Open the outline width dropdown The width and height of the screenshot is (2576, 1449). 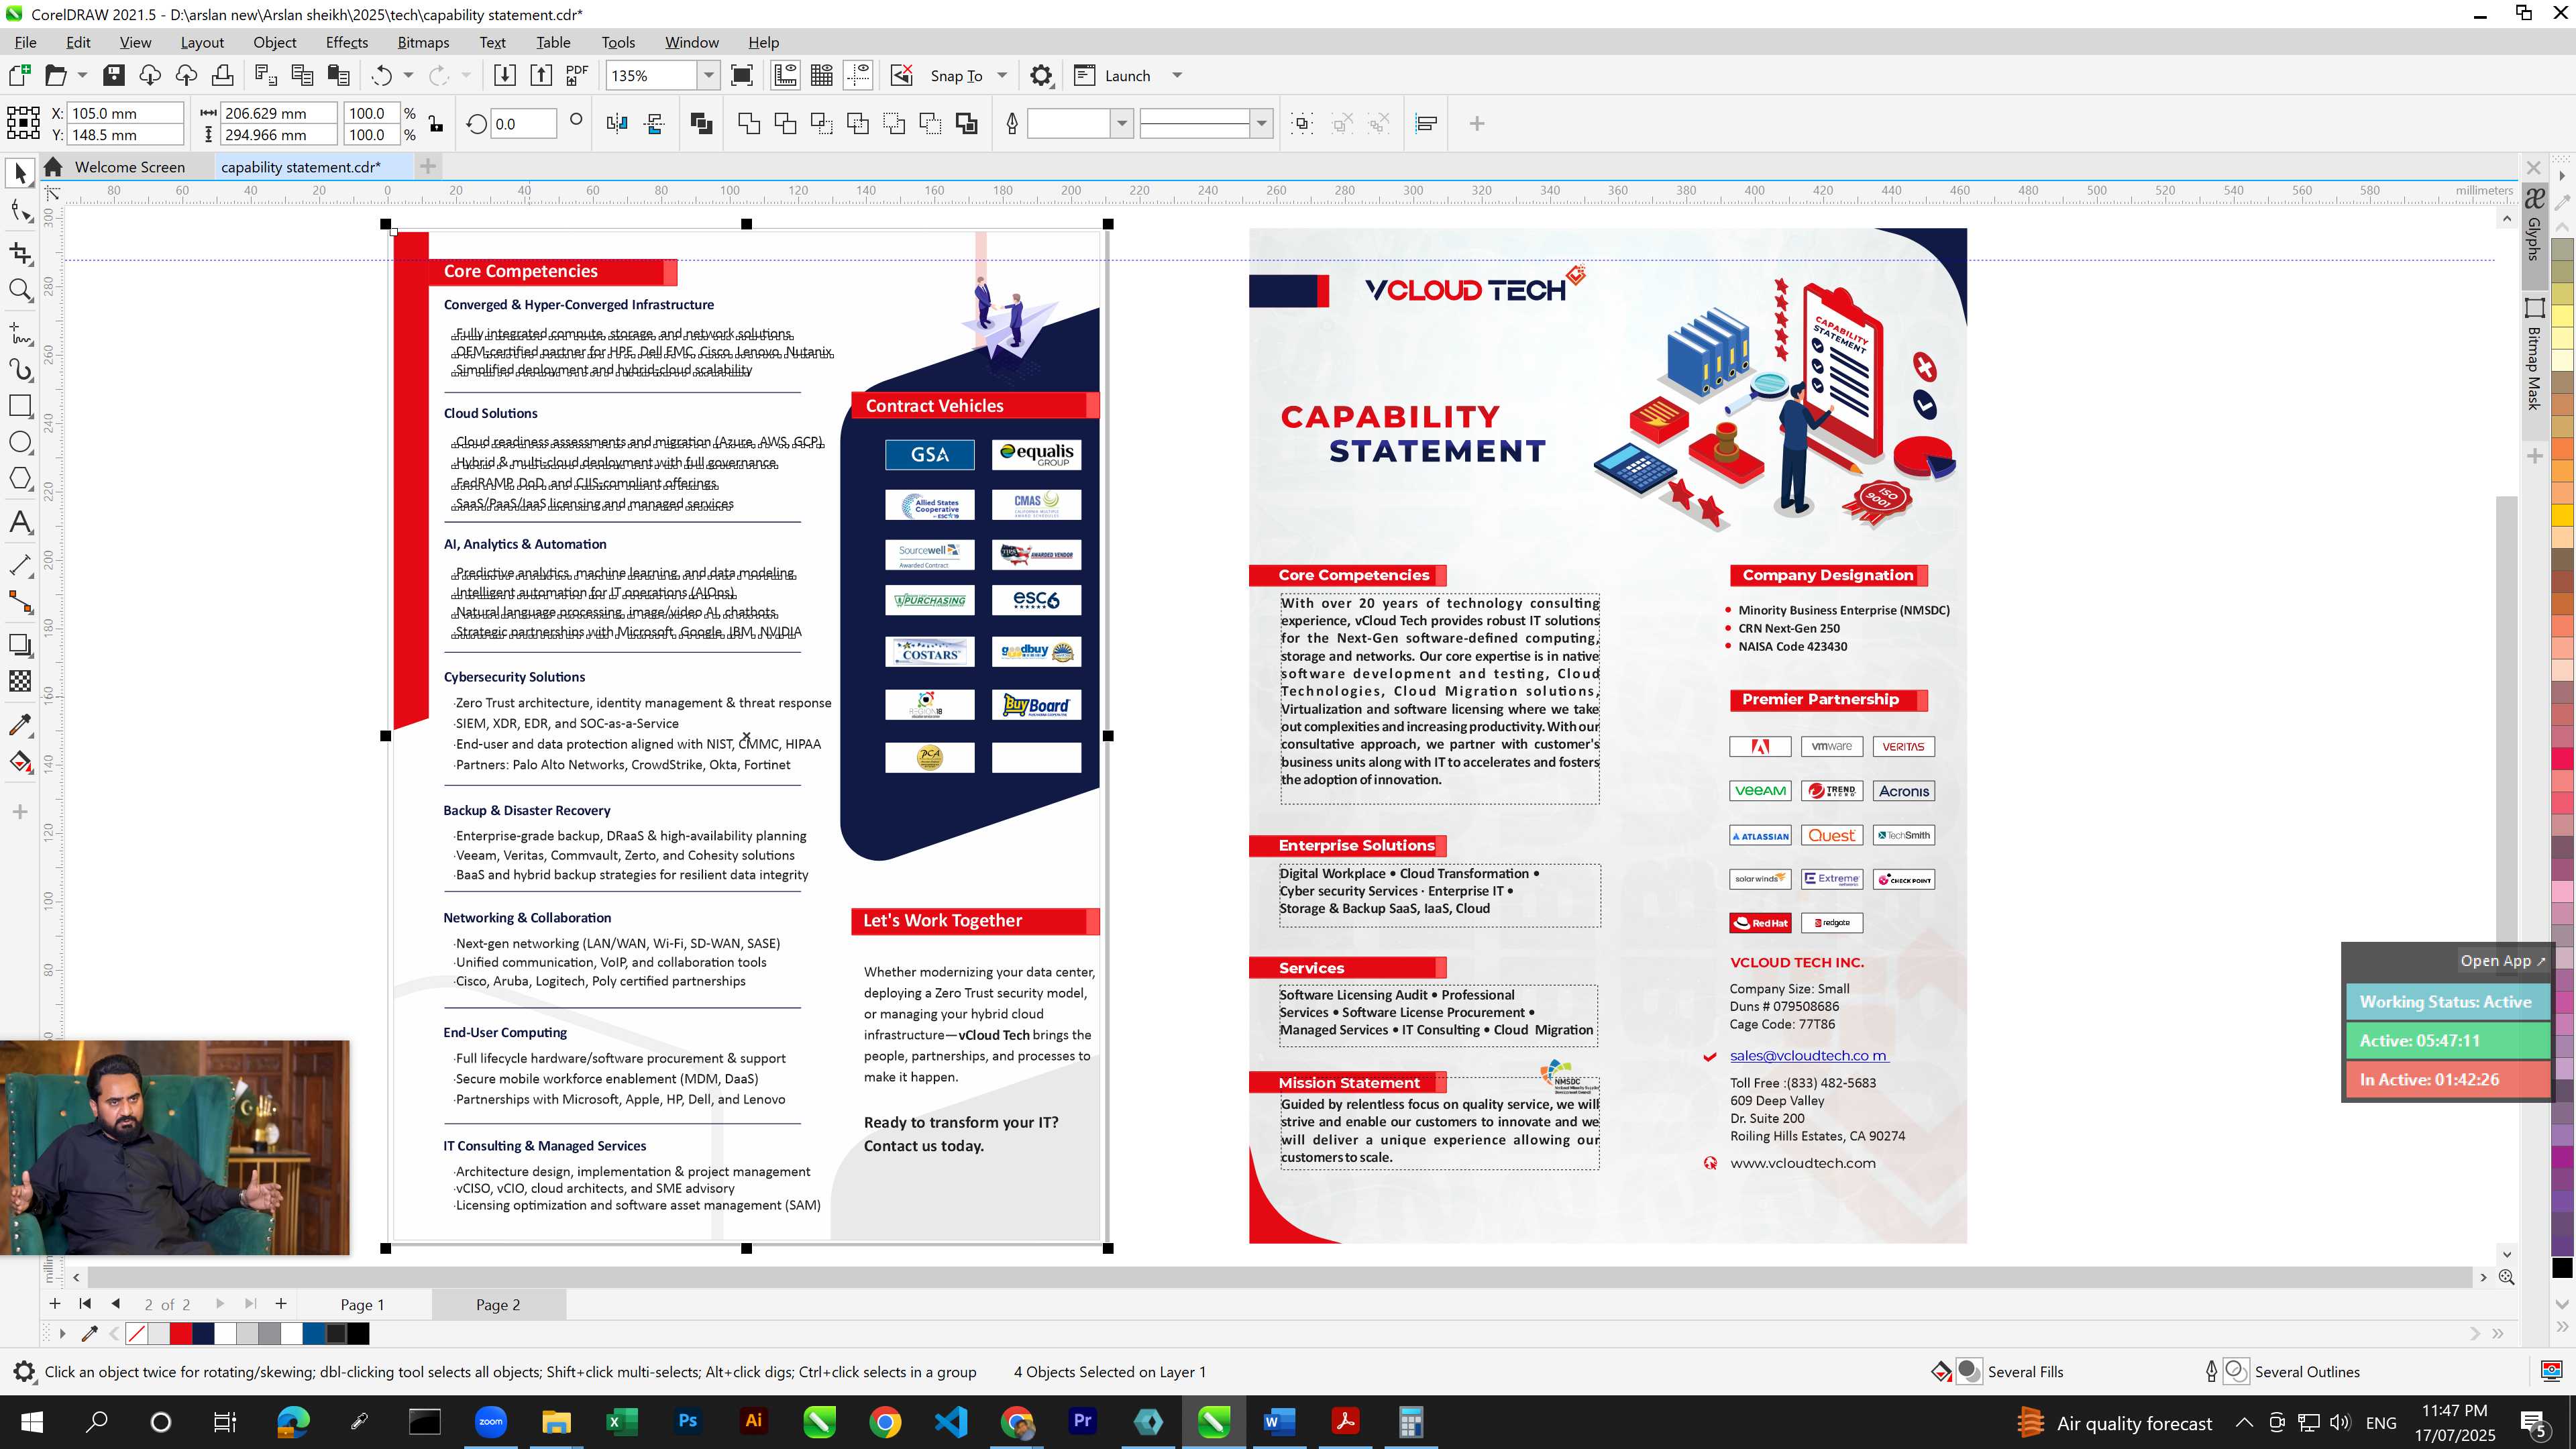coord(1122,123)
